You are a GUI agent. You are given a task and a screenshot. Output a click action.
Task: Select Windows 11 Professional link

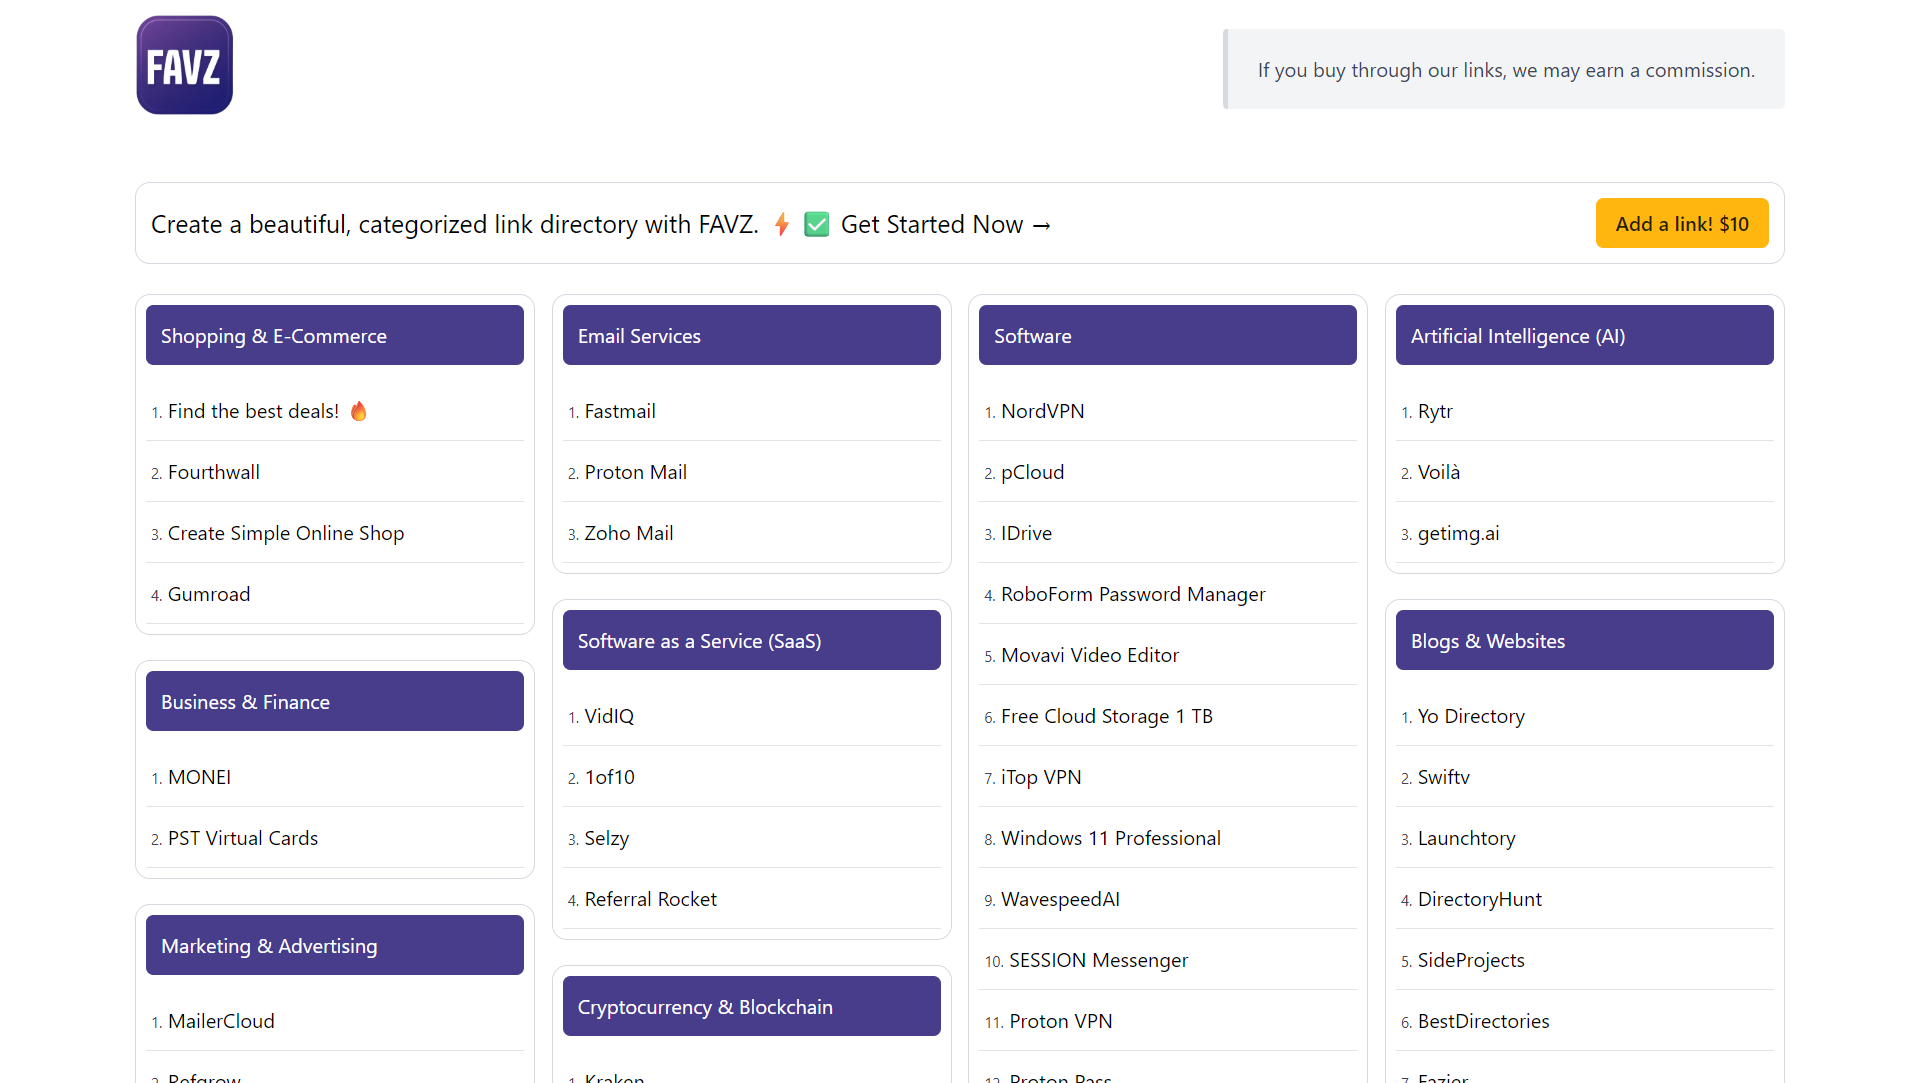(x=1110, y=839)
